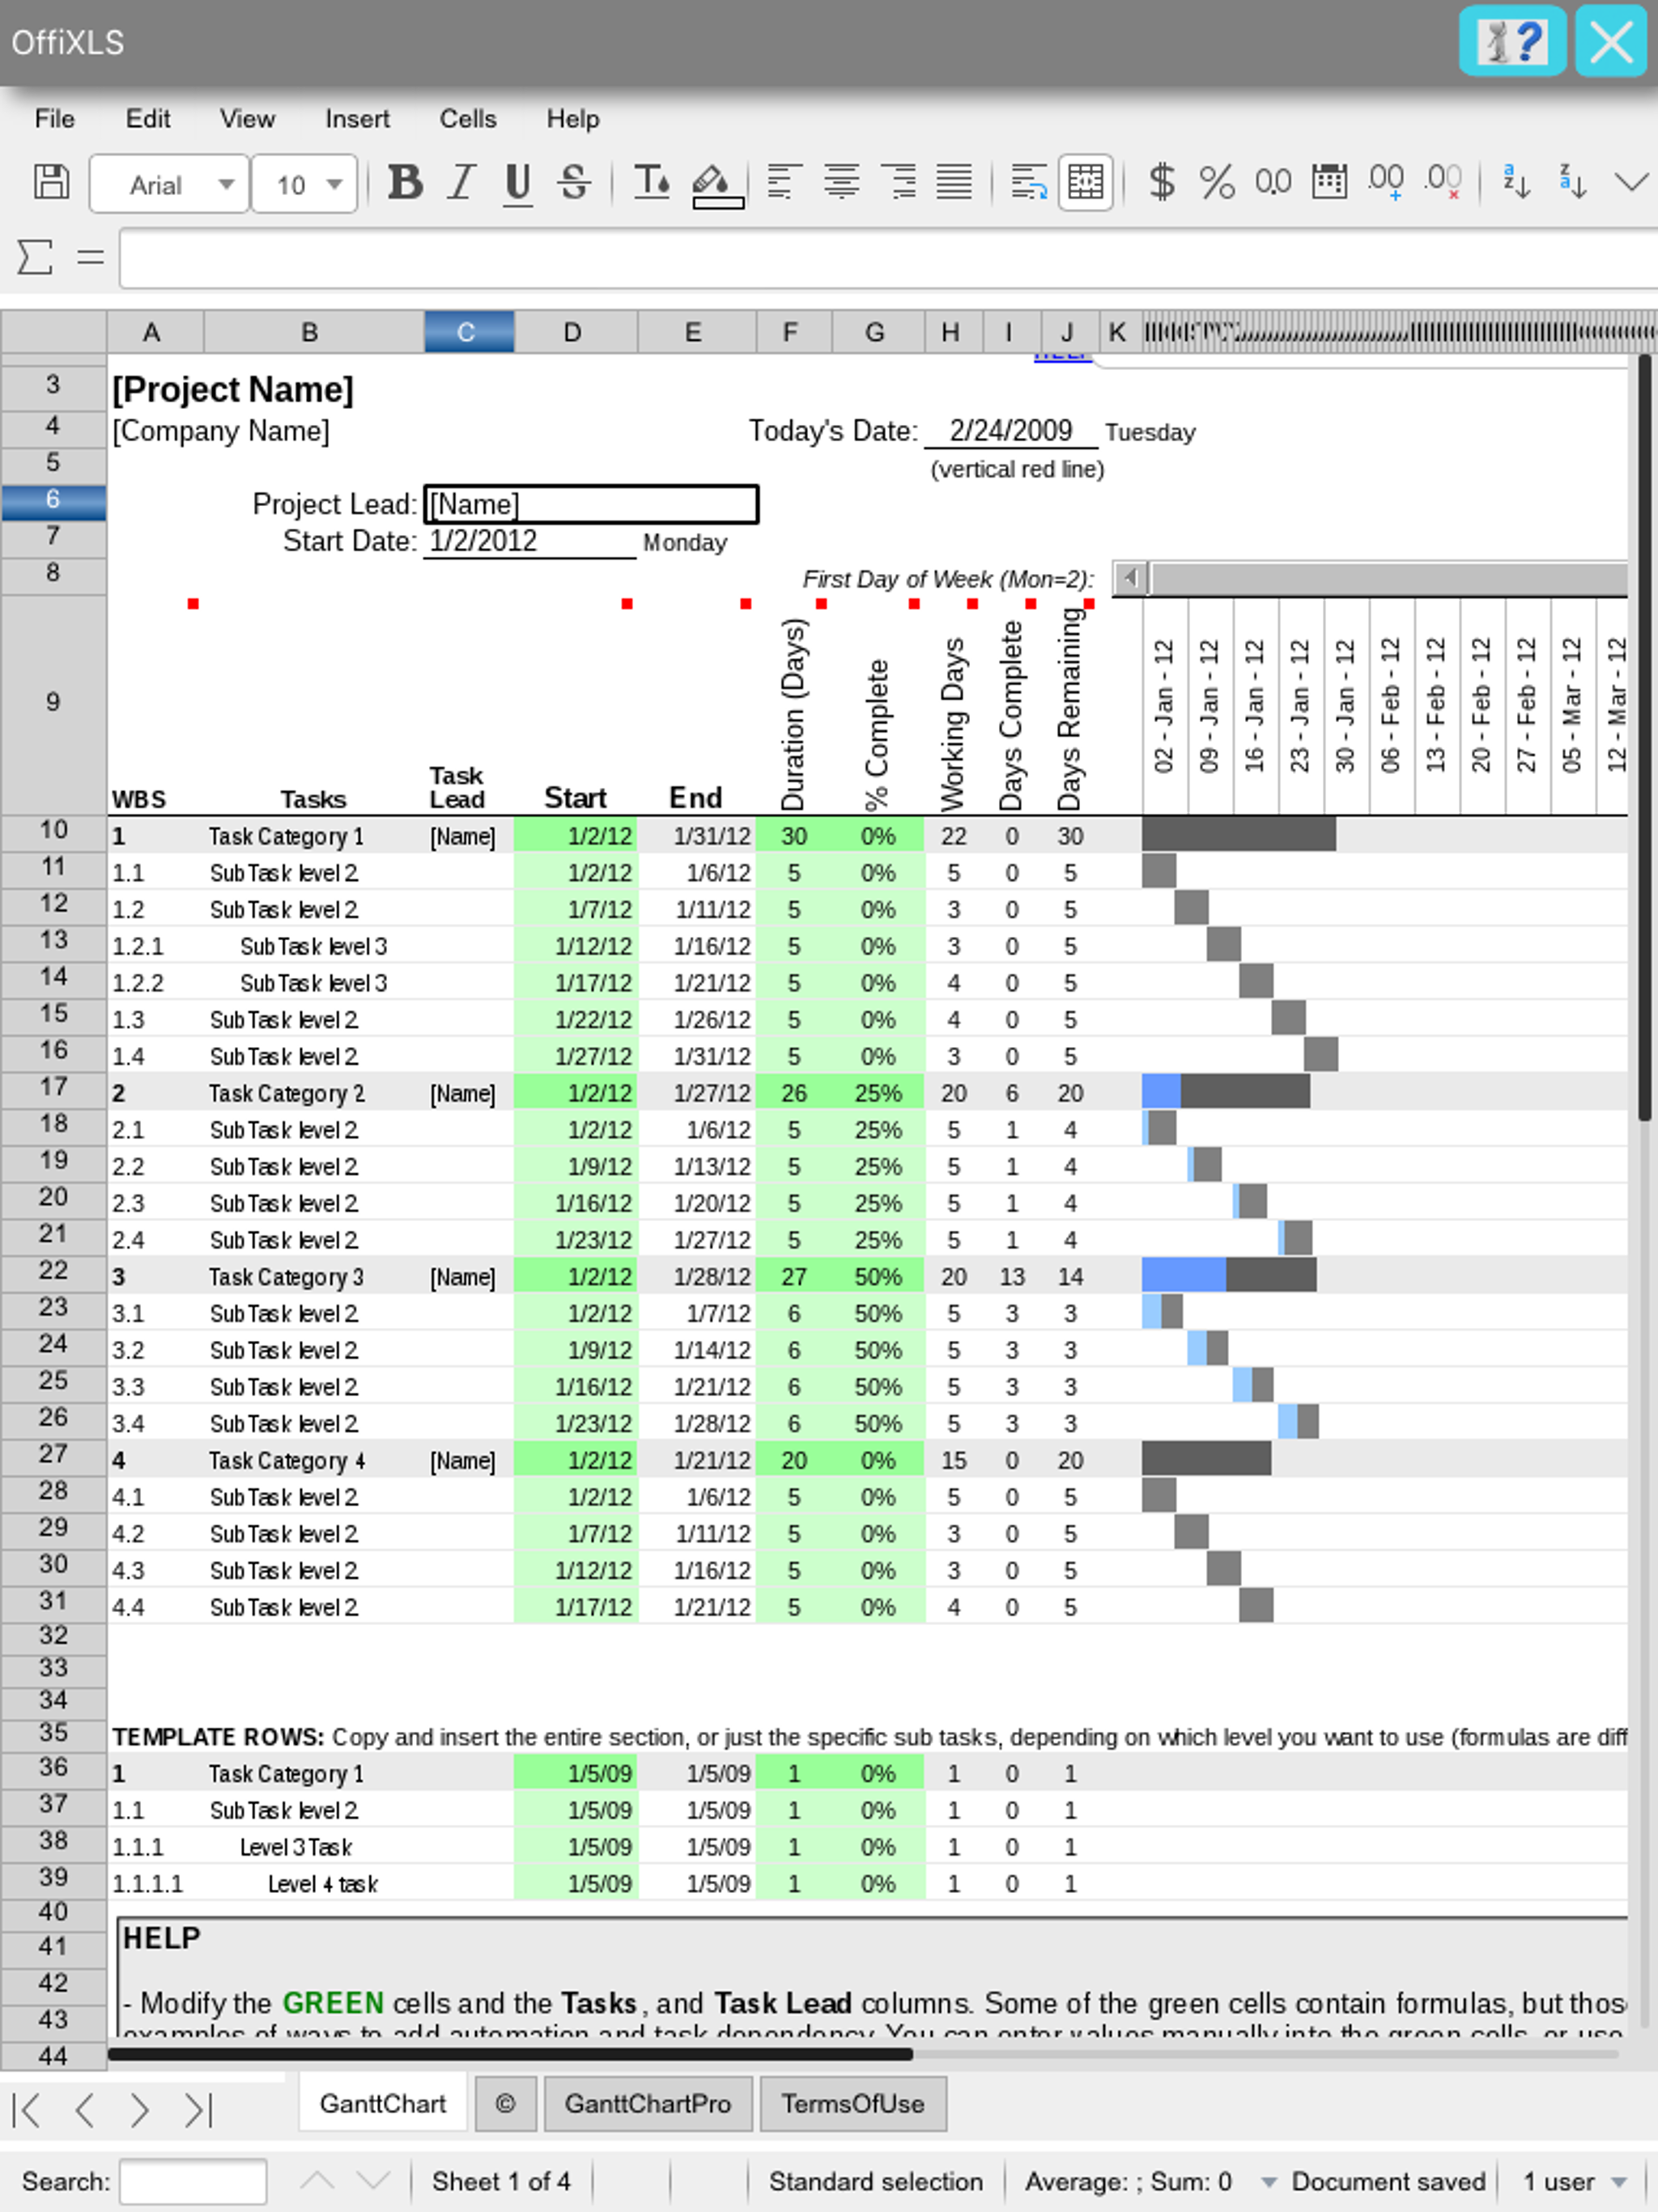1658x2212 pixels.
Task: Open the Arial font name dropdown
Action: tap(226, 185)
